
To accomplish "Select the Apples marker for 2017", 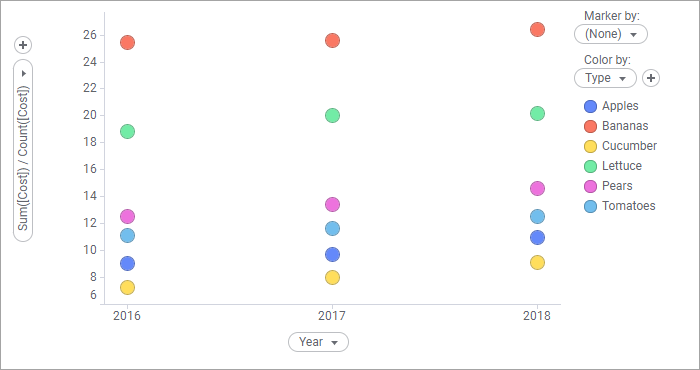I will tap(332, 255).
